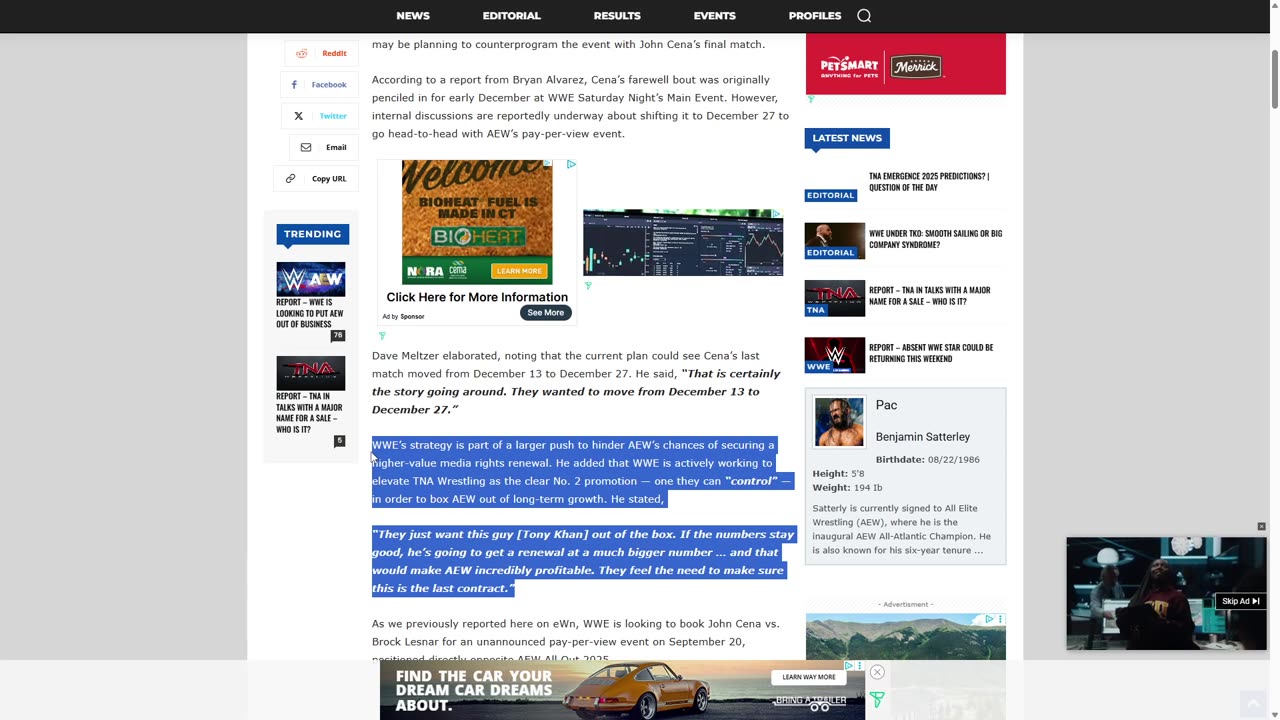Close the bottom car banner ad
Image resolution: width=1280 pixels, height=720 pixels.
pos(877,672)
